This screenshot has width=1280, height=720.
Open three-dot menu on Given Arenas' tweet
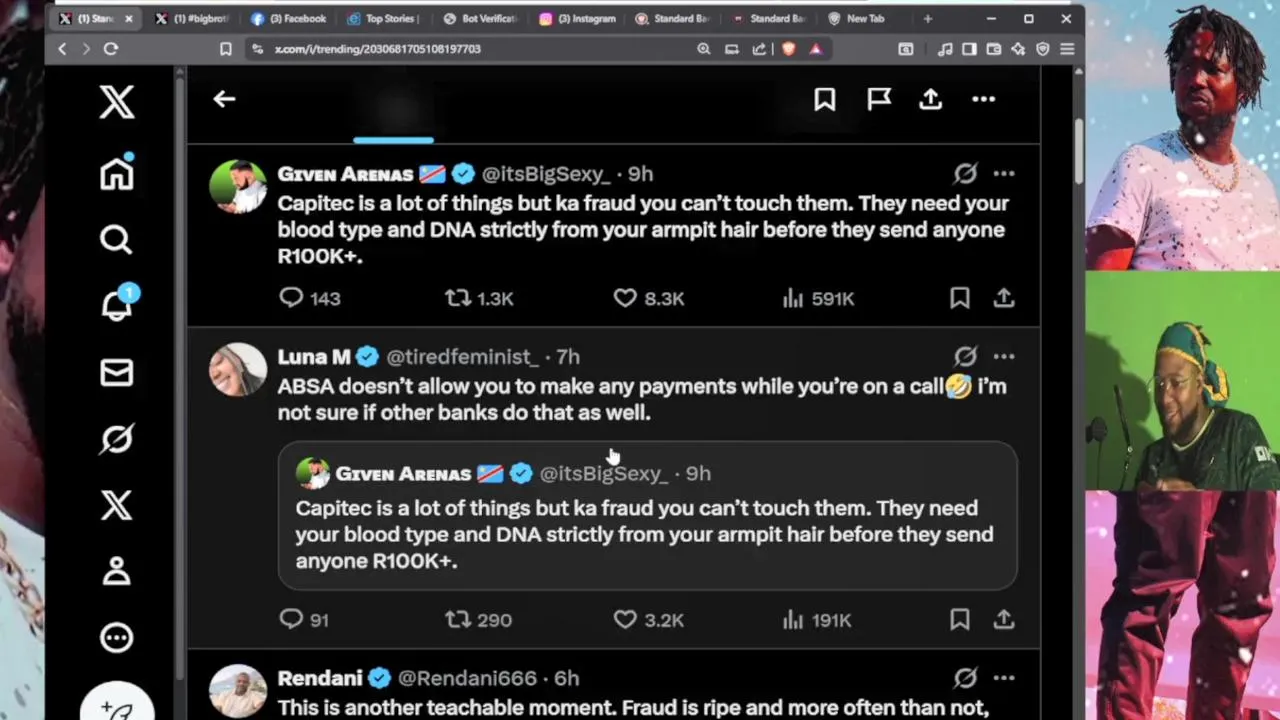[x=1004, y=174]
